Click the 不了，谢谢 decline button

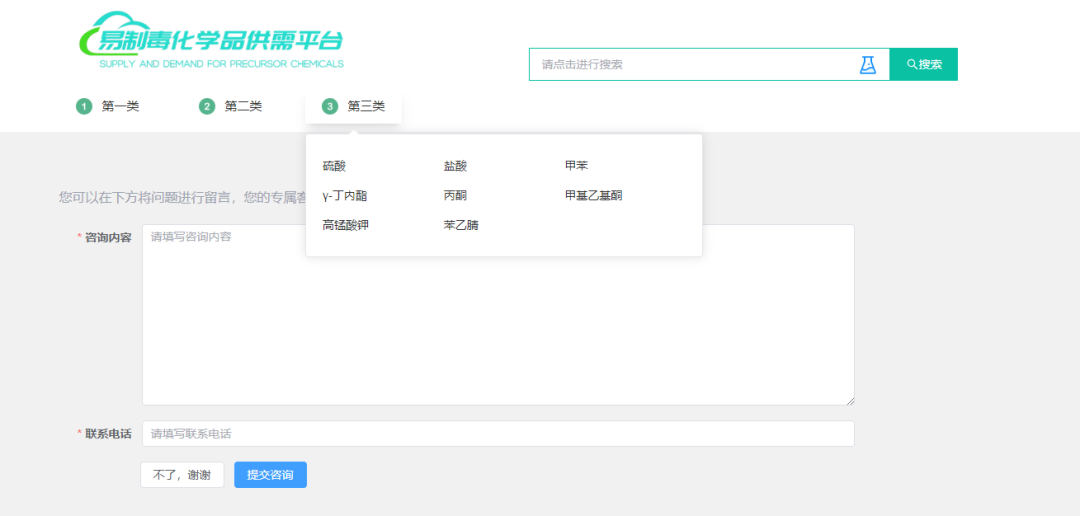182,475
